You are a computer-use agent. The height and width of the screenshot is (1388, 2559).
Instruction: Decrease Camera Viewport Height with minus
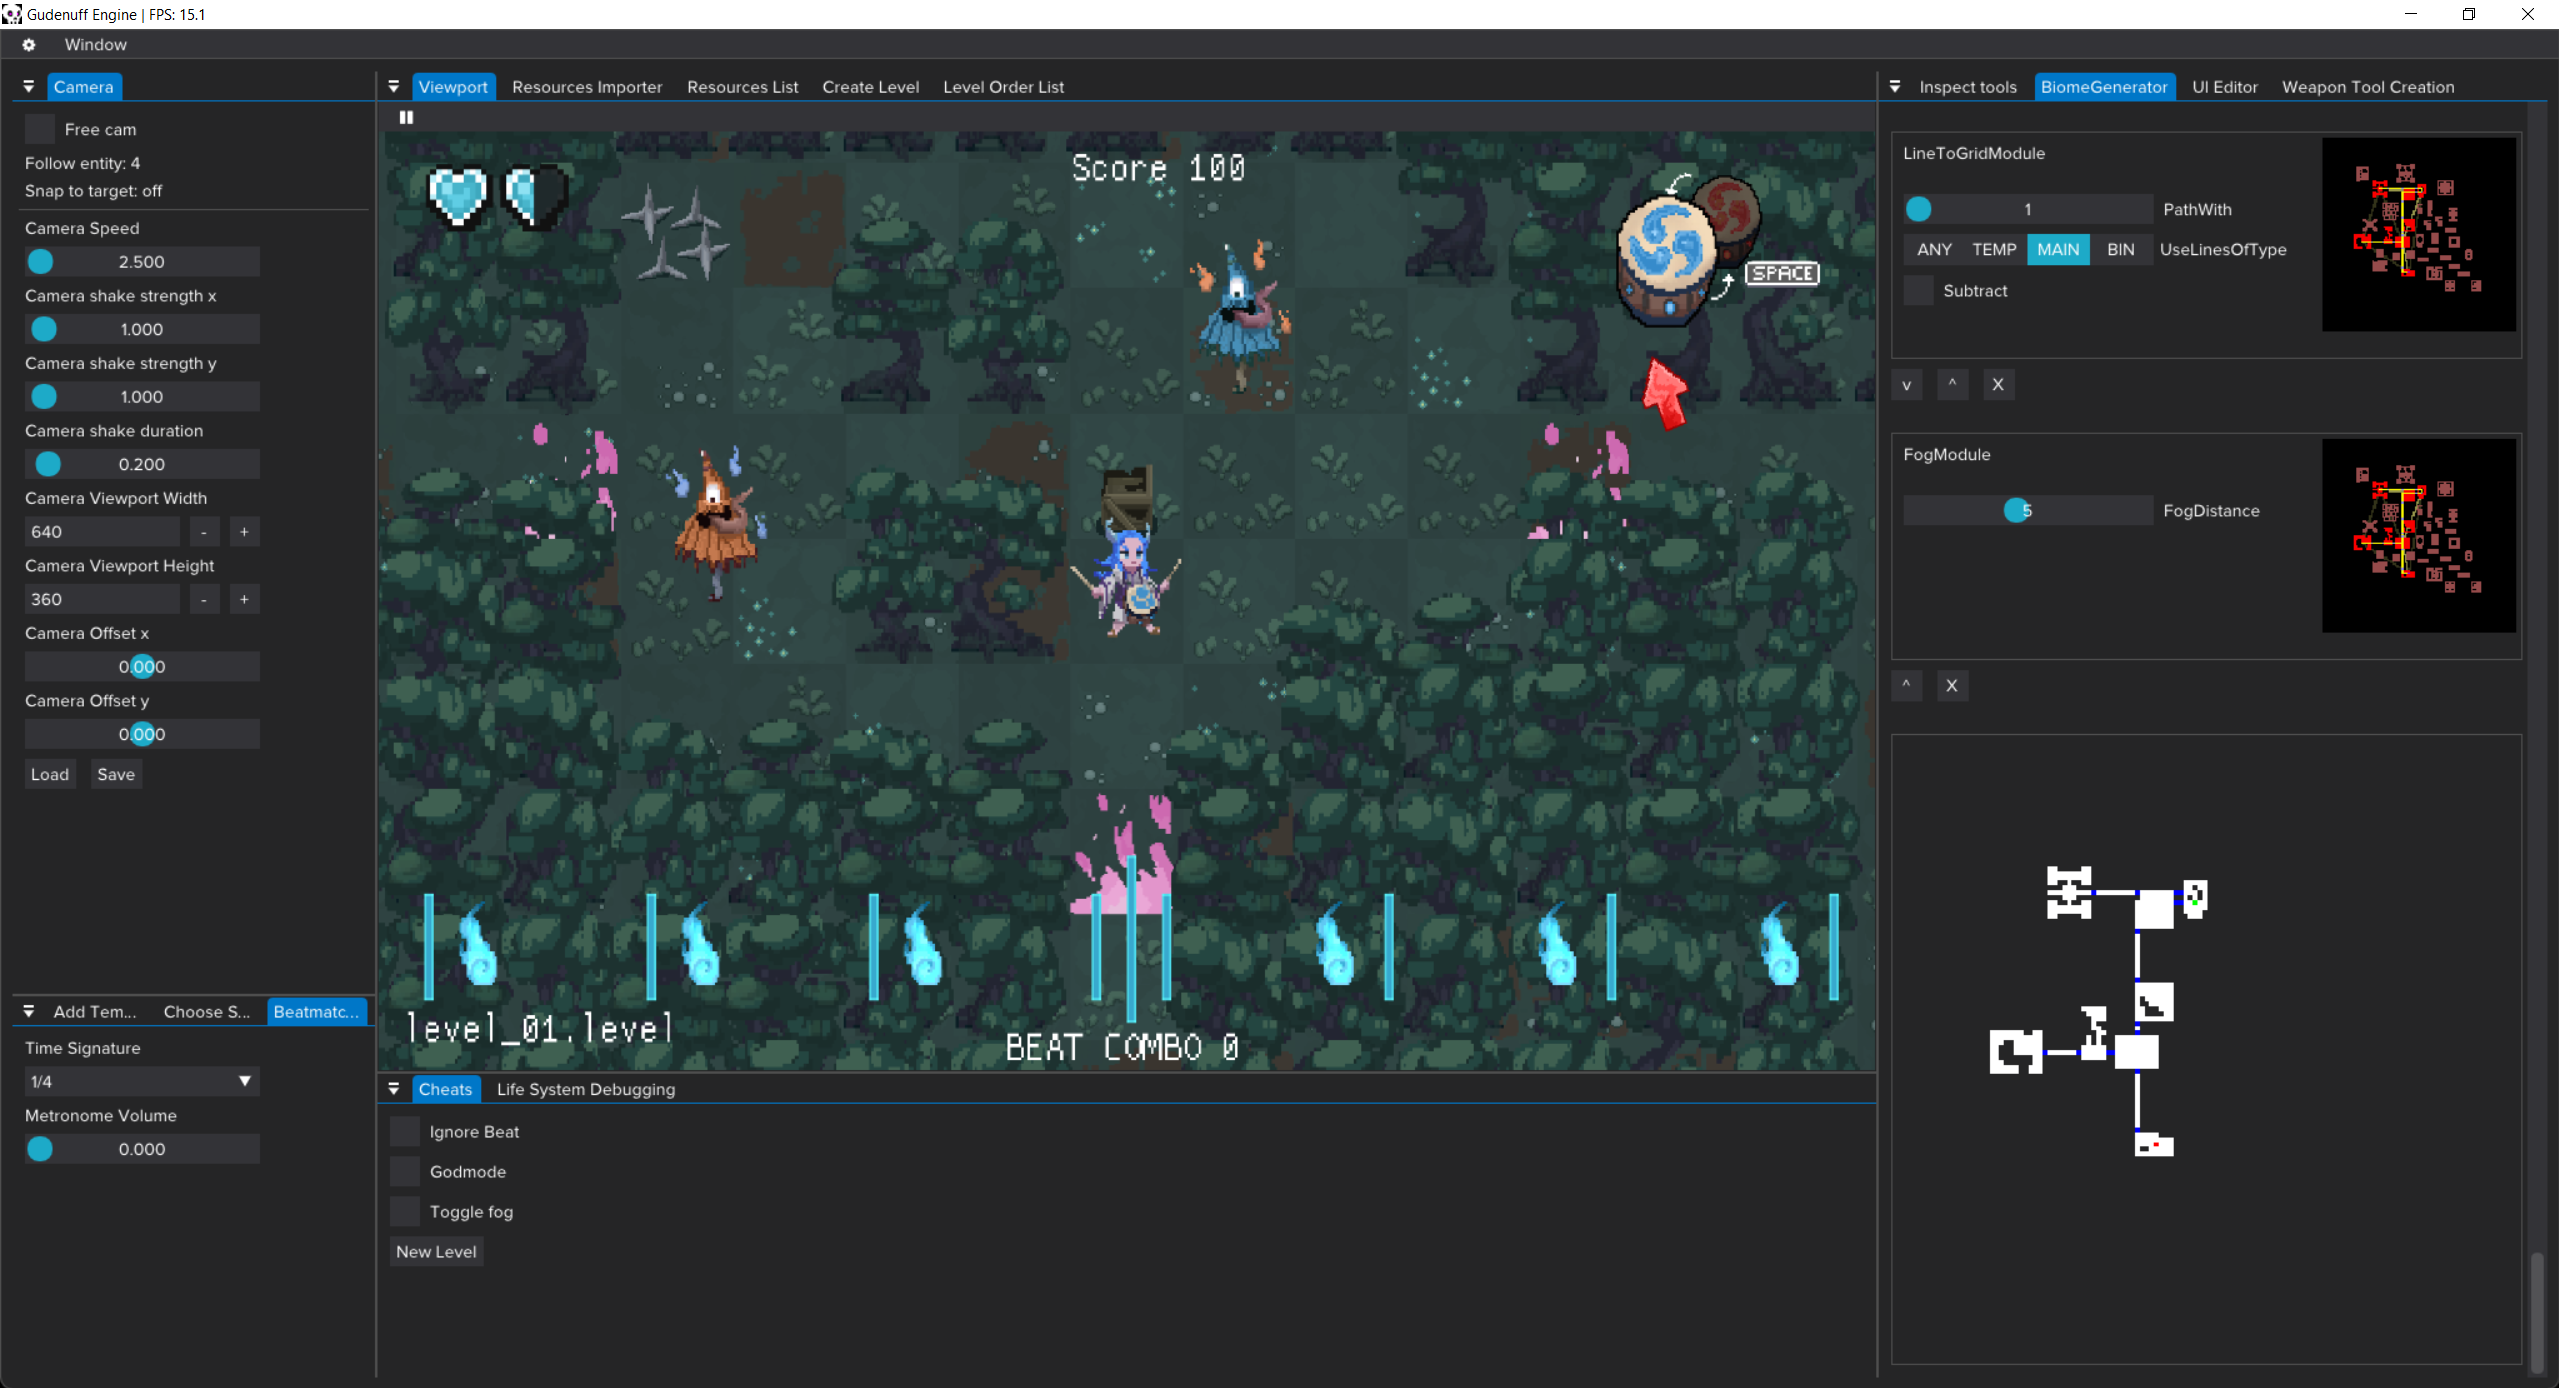[x=204, y=600]
